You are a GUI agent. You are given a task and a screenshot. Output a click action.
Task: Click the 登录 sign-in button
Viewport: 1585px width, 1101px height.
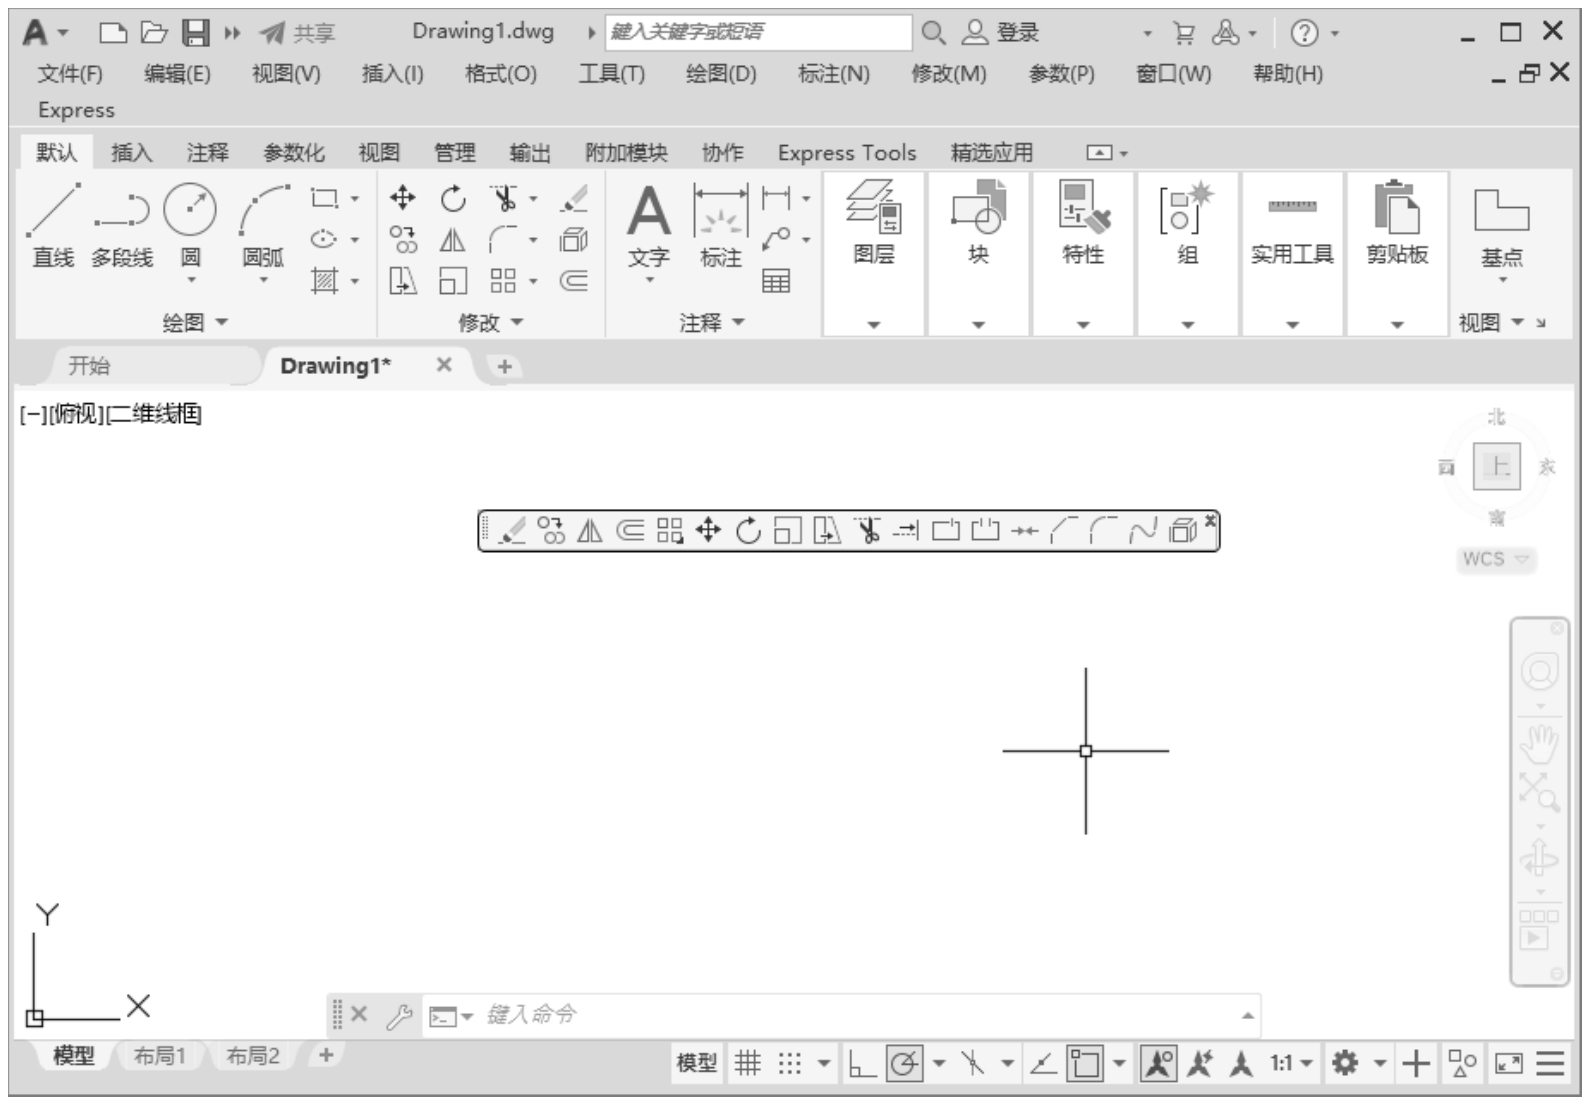click(1002, 33)
